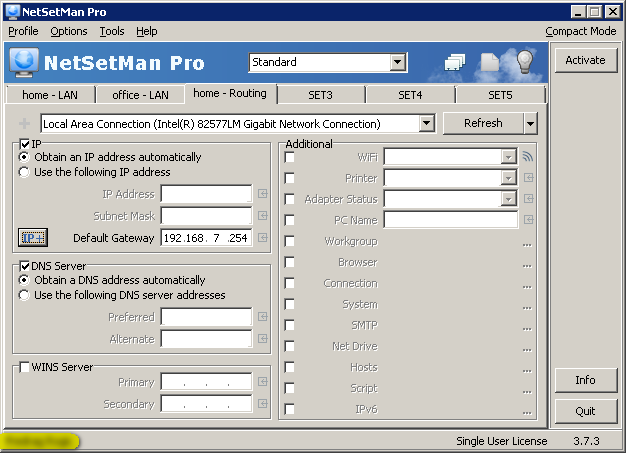Open the network adapter dropdown list
This screenshot has height=453, width=626.
coord(426,124)
